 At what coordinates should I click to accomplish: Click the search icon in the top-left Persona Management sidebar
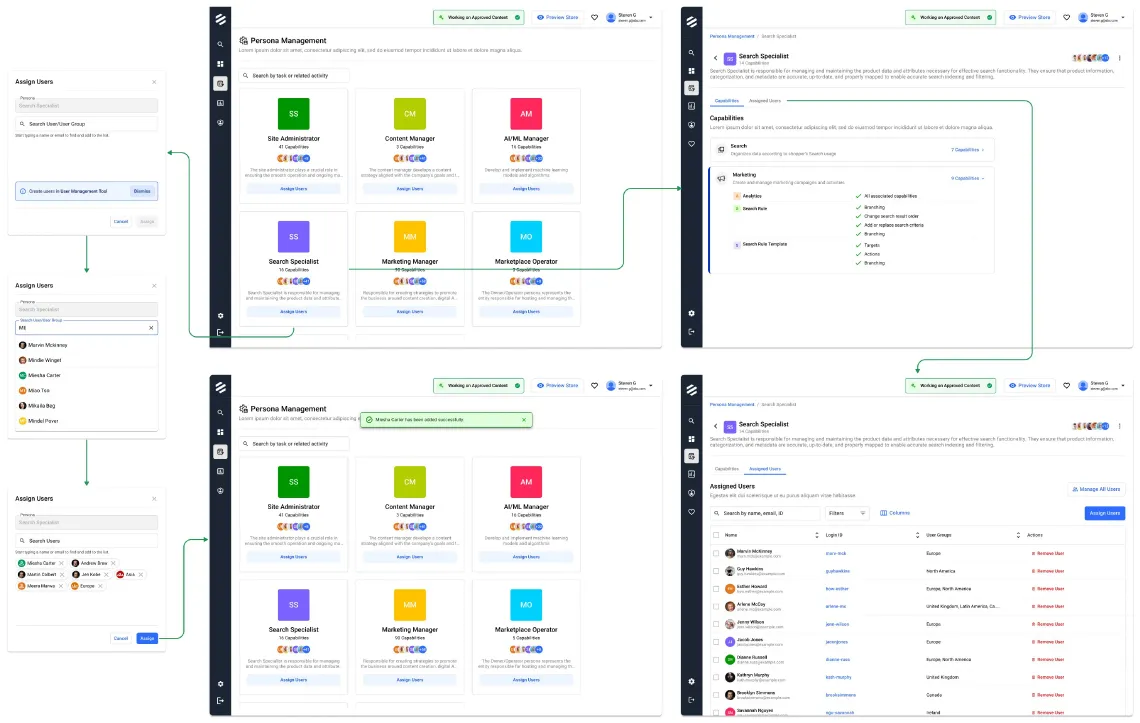220,44
